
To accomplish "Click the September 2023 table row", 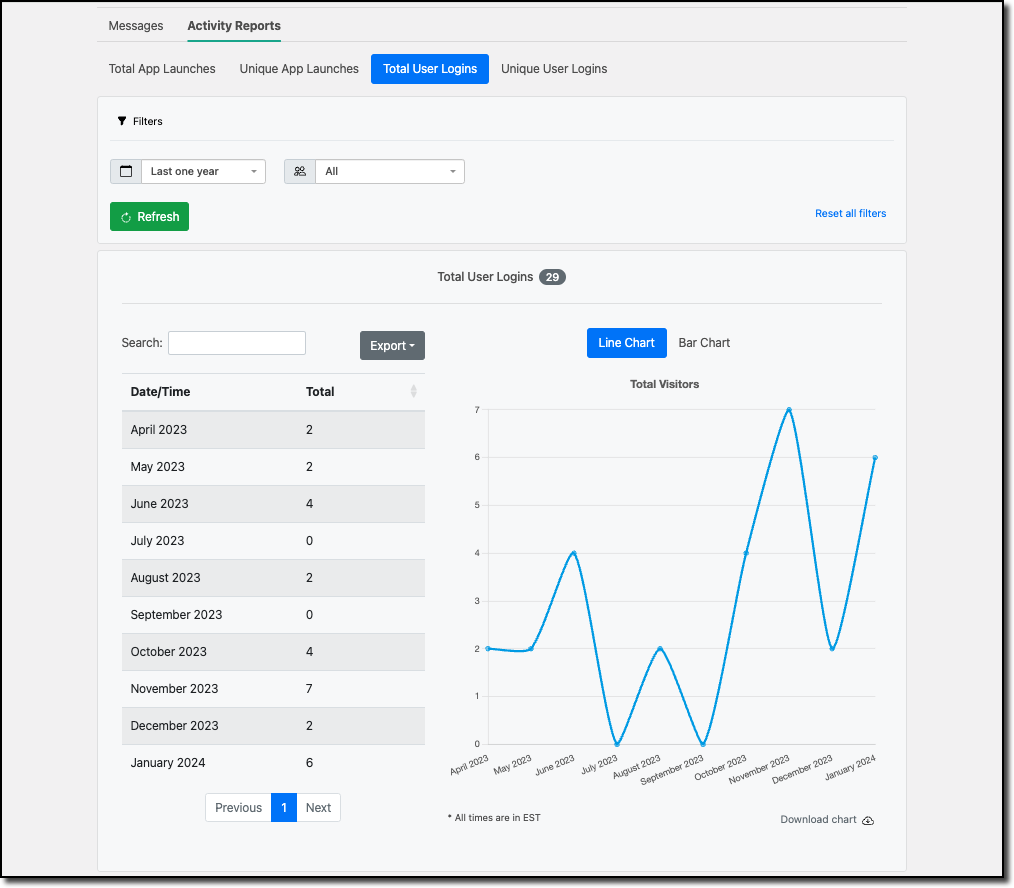I will 274,614.
